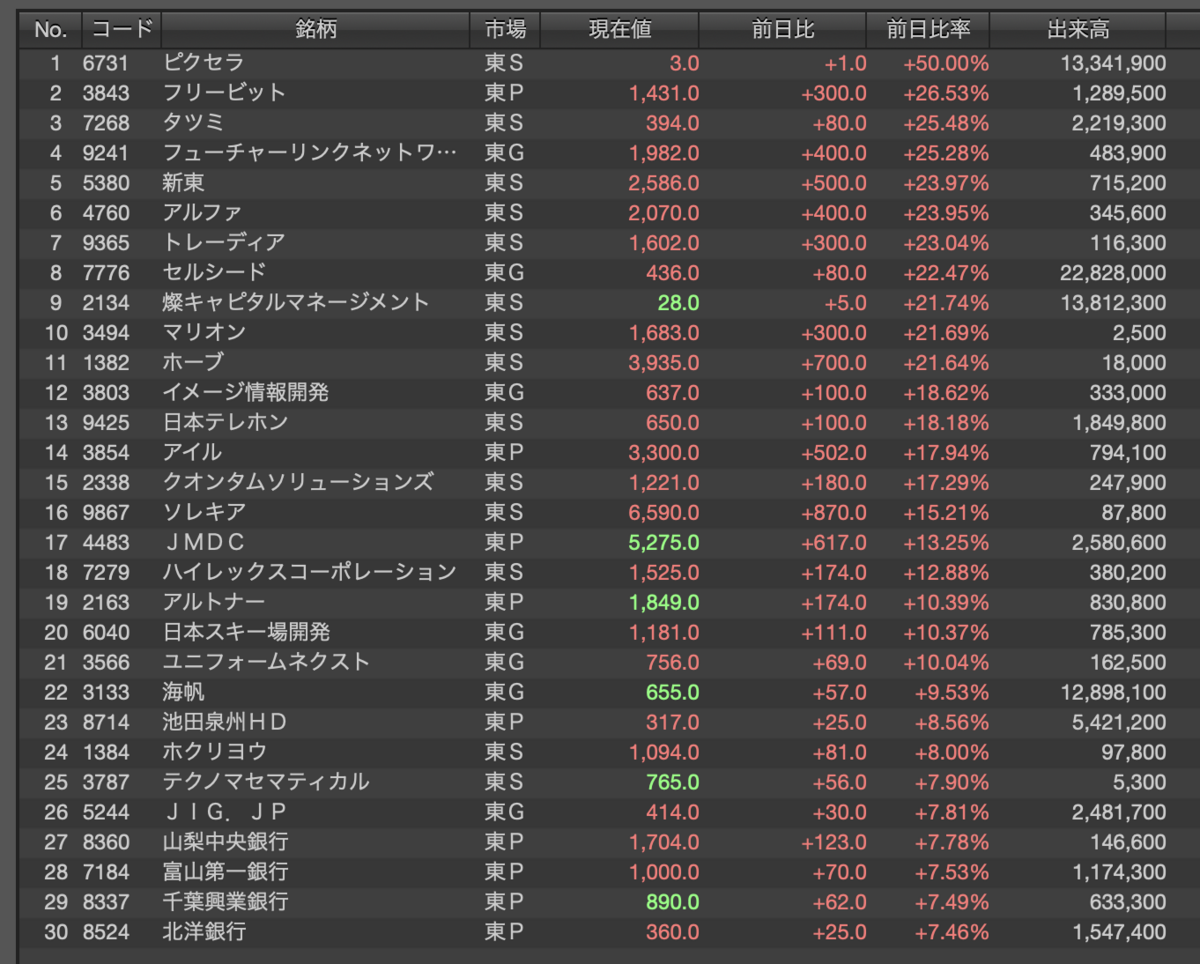Click current price 28.0
This screenshot has width=1200, height=964.
pos(678,303)
